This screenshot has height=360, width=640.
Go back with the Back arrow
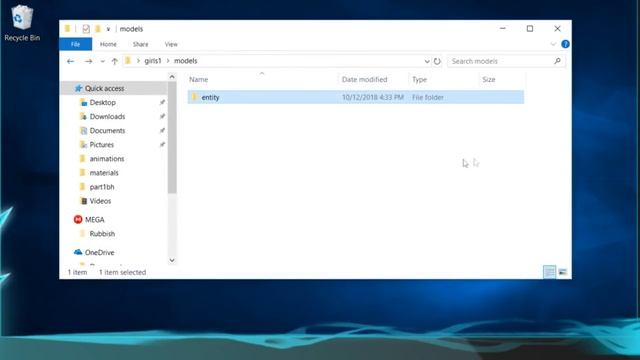pyautogui.click(x=71, y=61)
